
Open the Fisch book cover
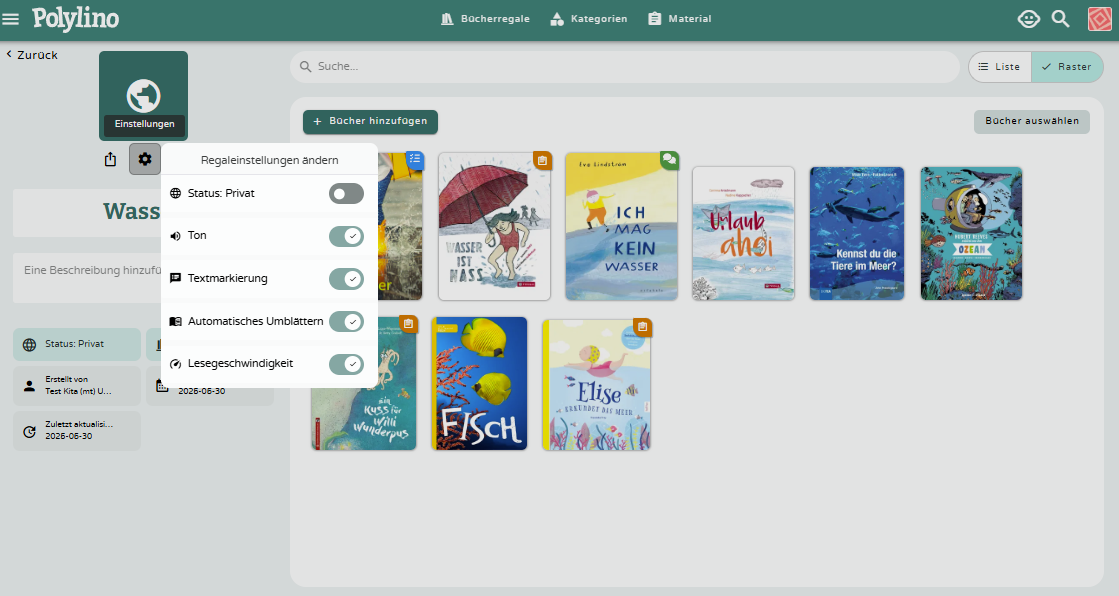480,383
